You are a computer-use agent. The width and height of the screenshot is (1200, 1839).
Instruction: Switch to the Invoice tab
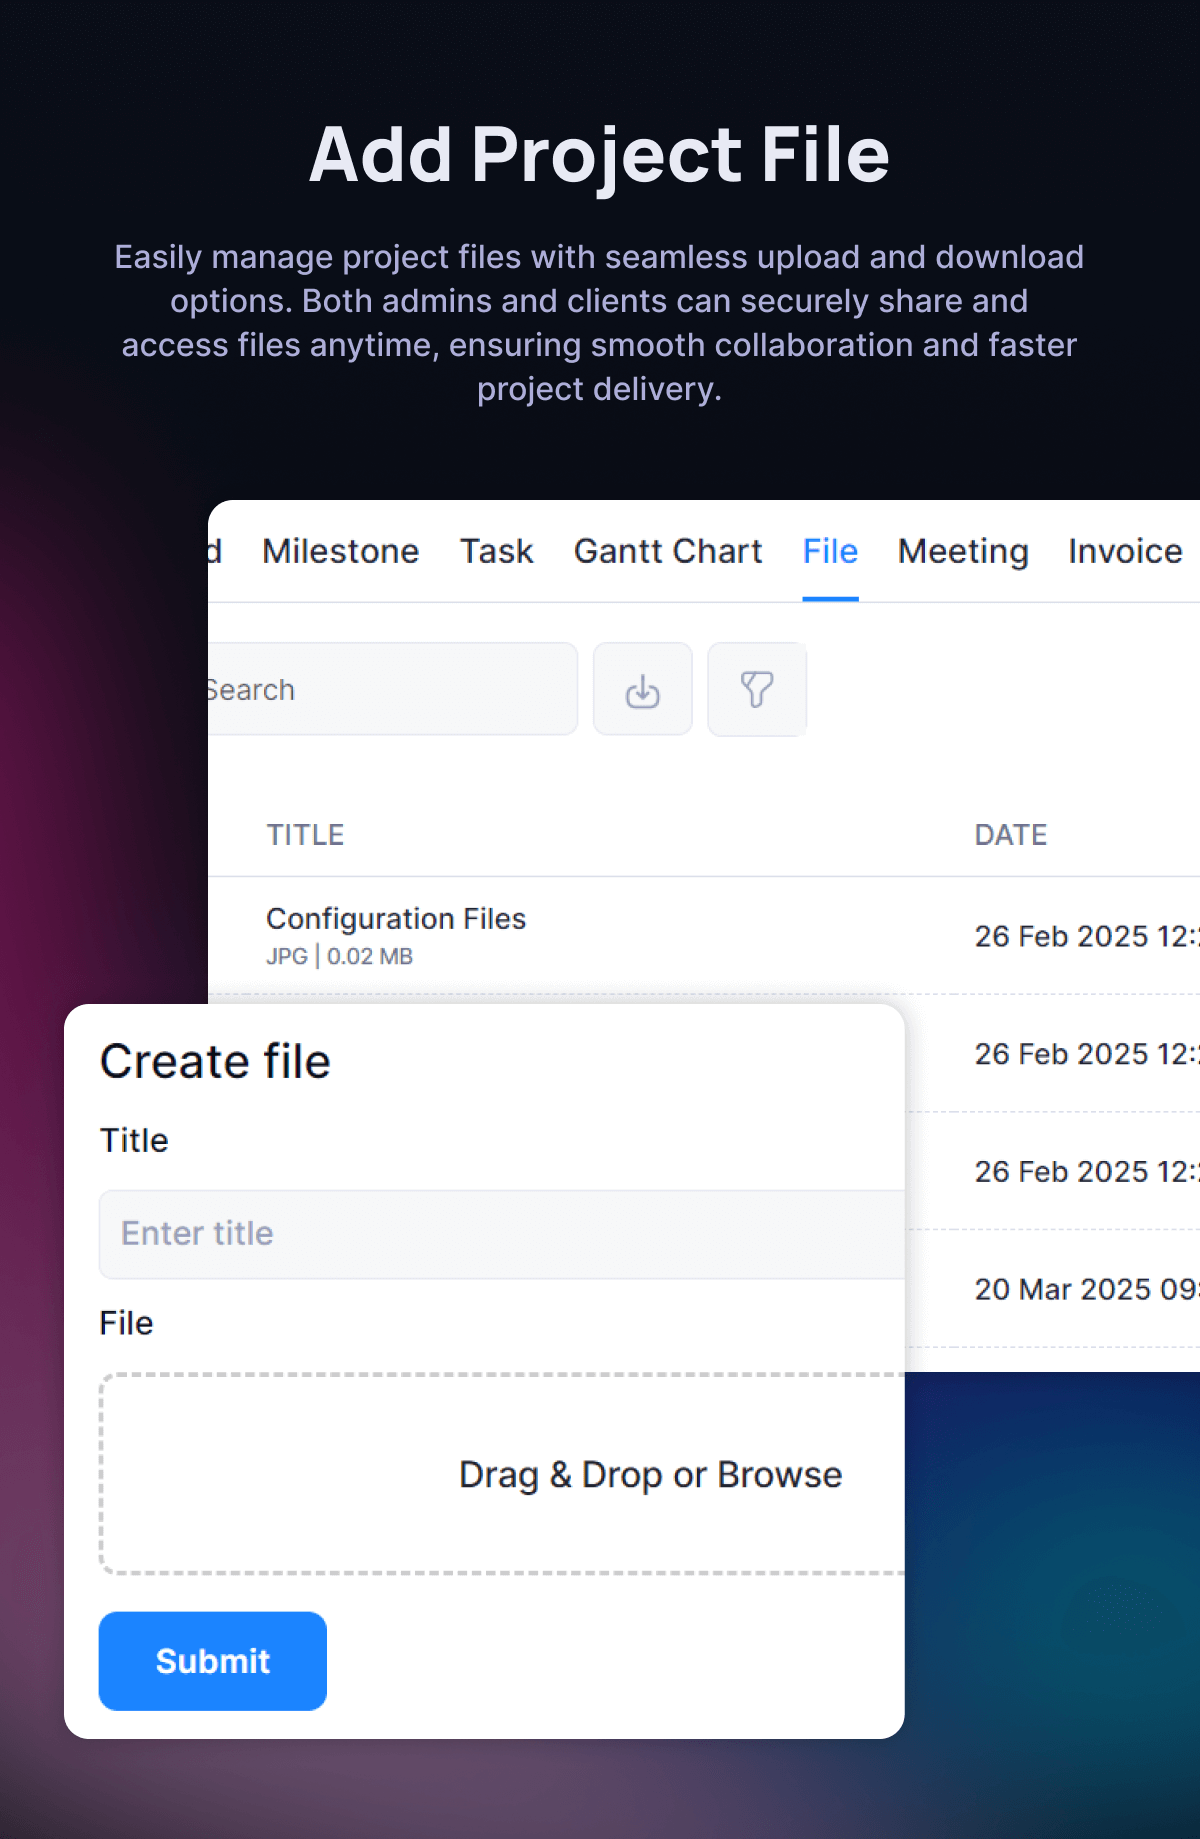(1125, 551)
